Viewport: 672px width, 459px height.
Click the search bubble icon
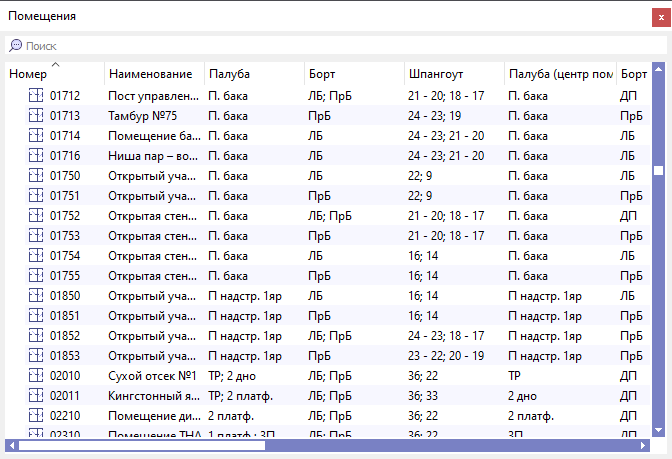(16, 46)
